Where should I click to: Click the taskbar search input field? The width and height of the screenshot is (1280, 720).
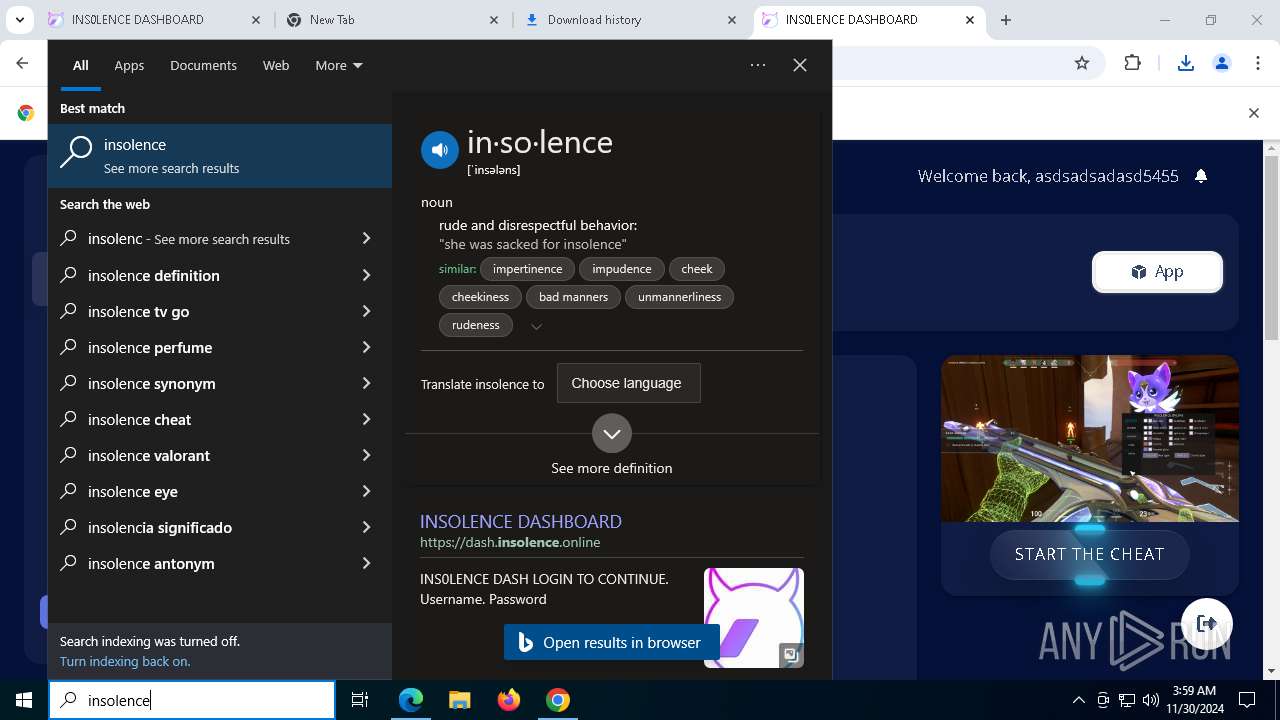point(192,700)
